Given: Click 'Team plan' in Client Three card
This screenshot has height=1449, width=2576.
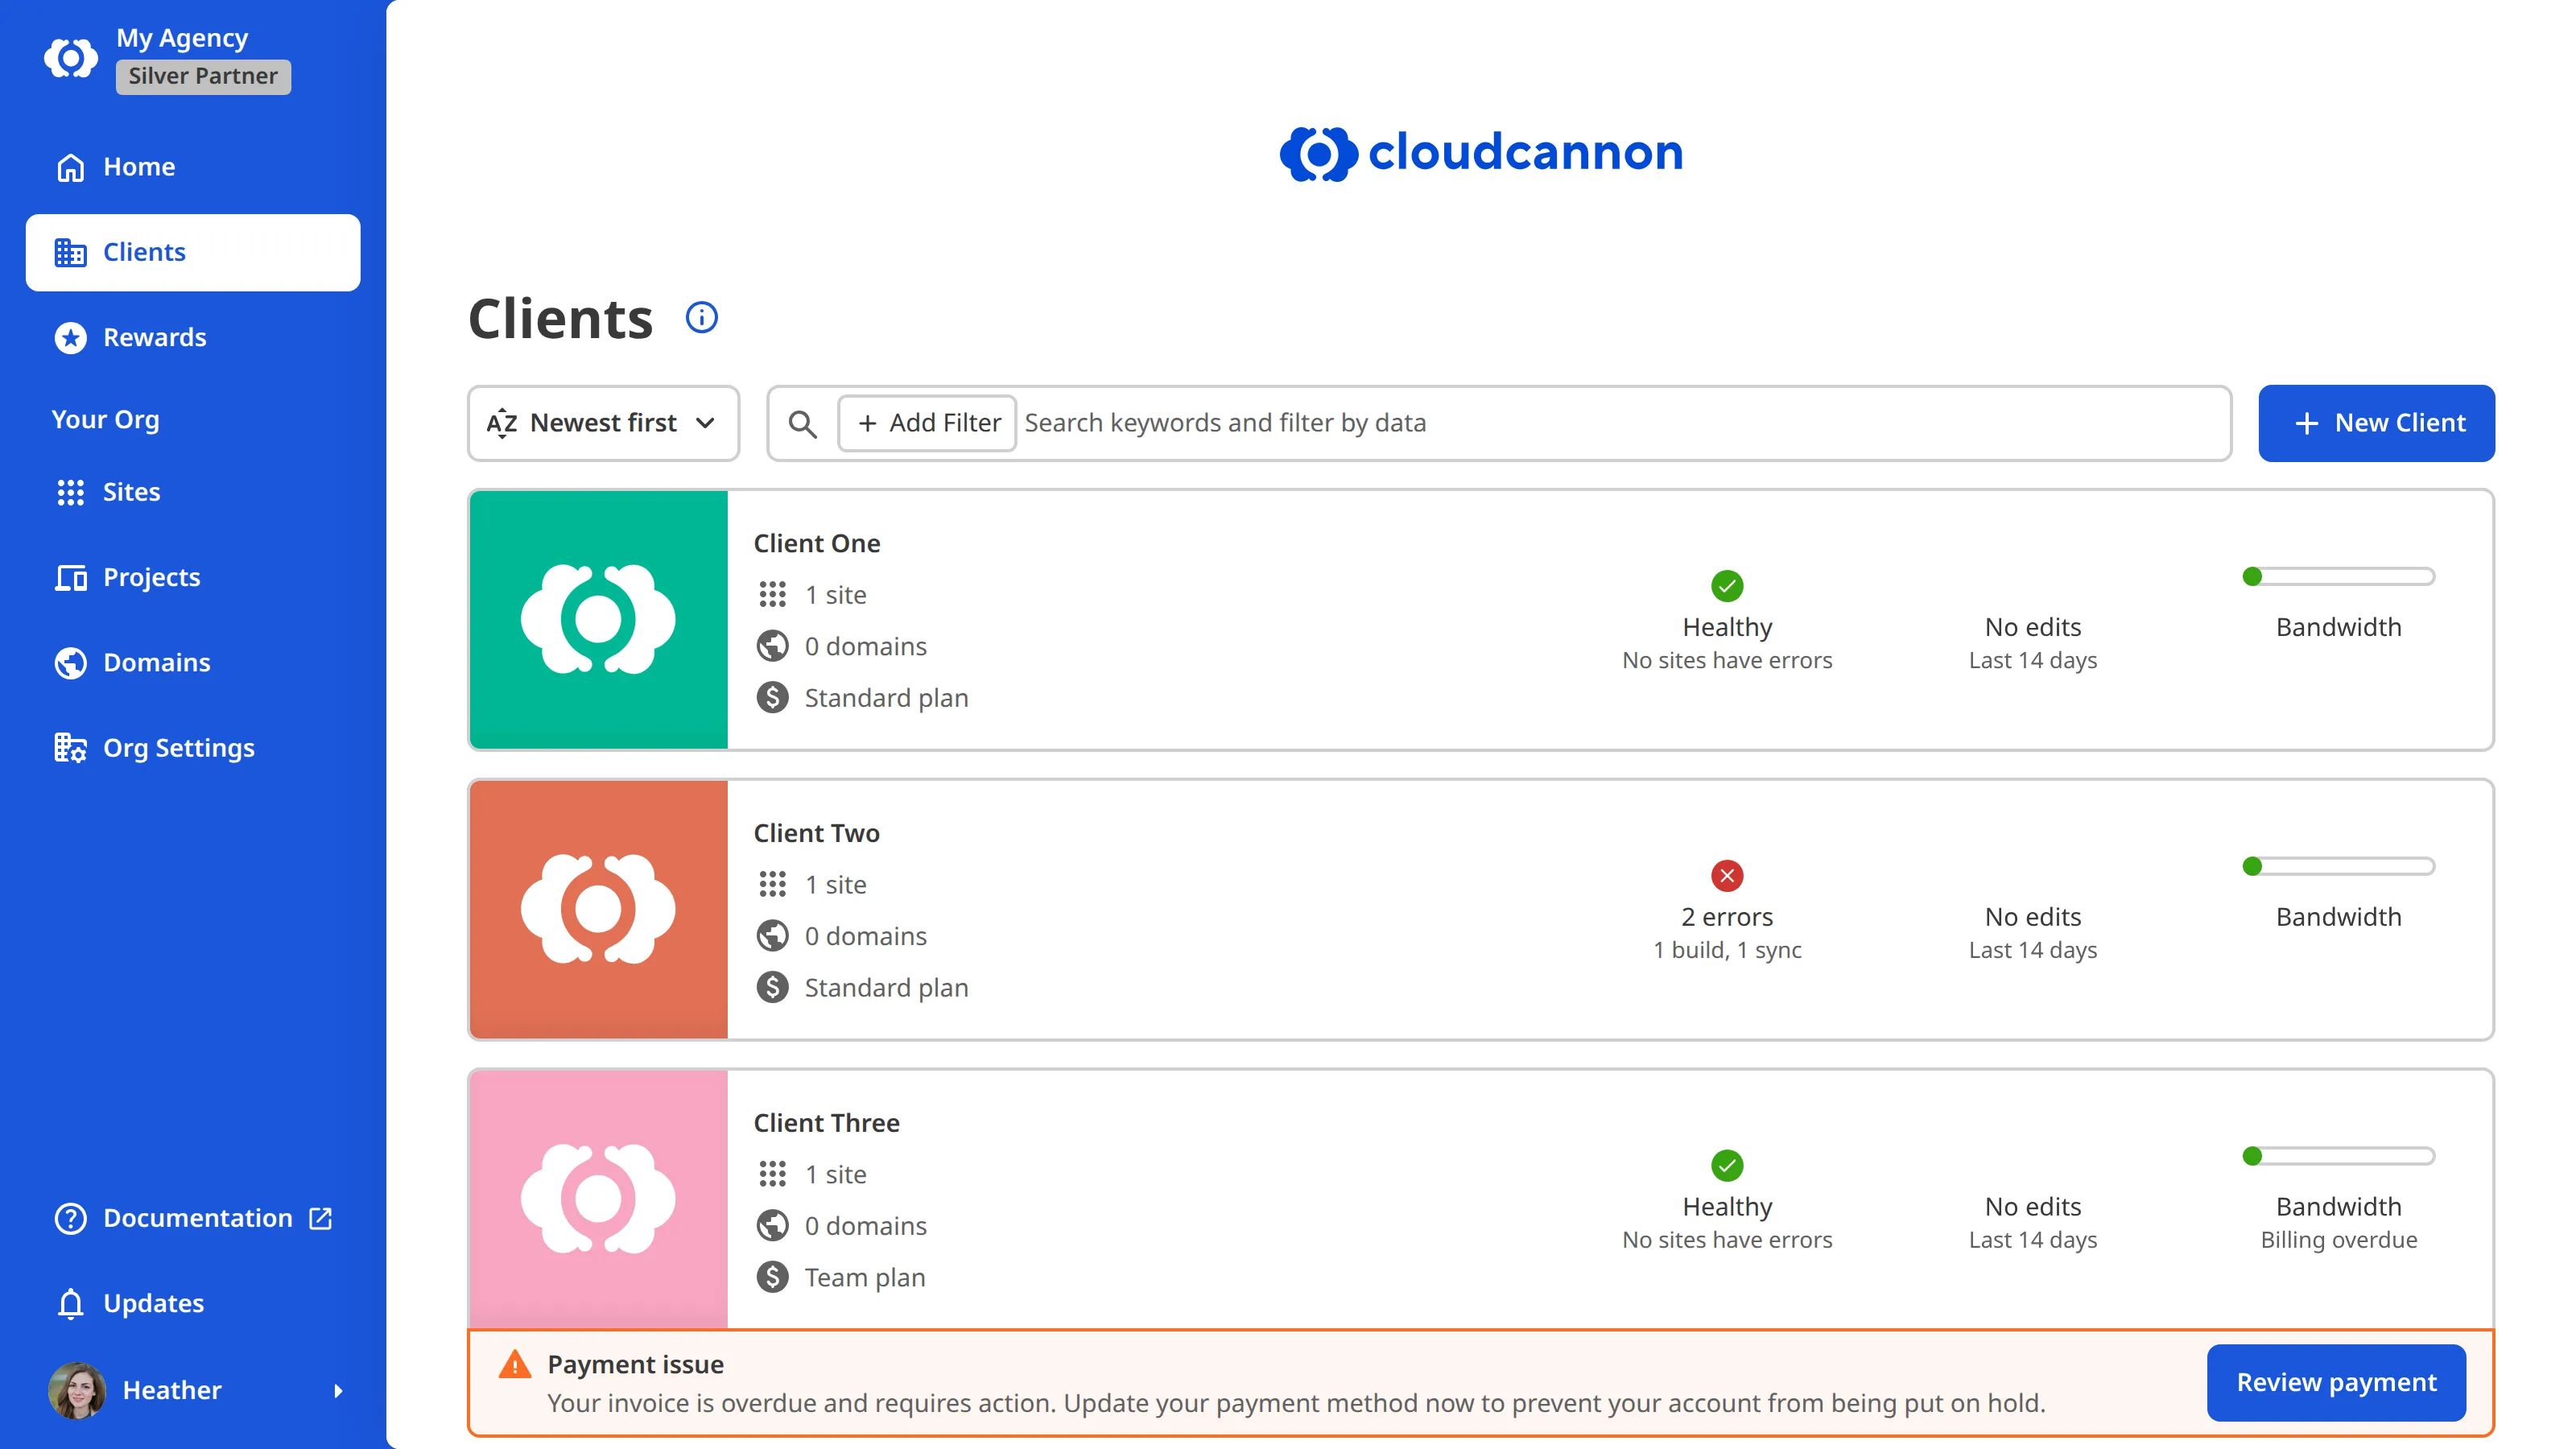Looking at the screenshot, I should [x=865, y=1278].
